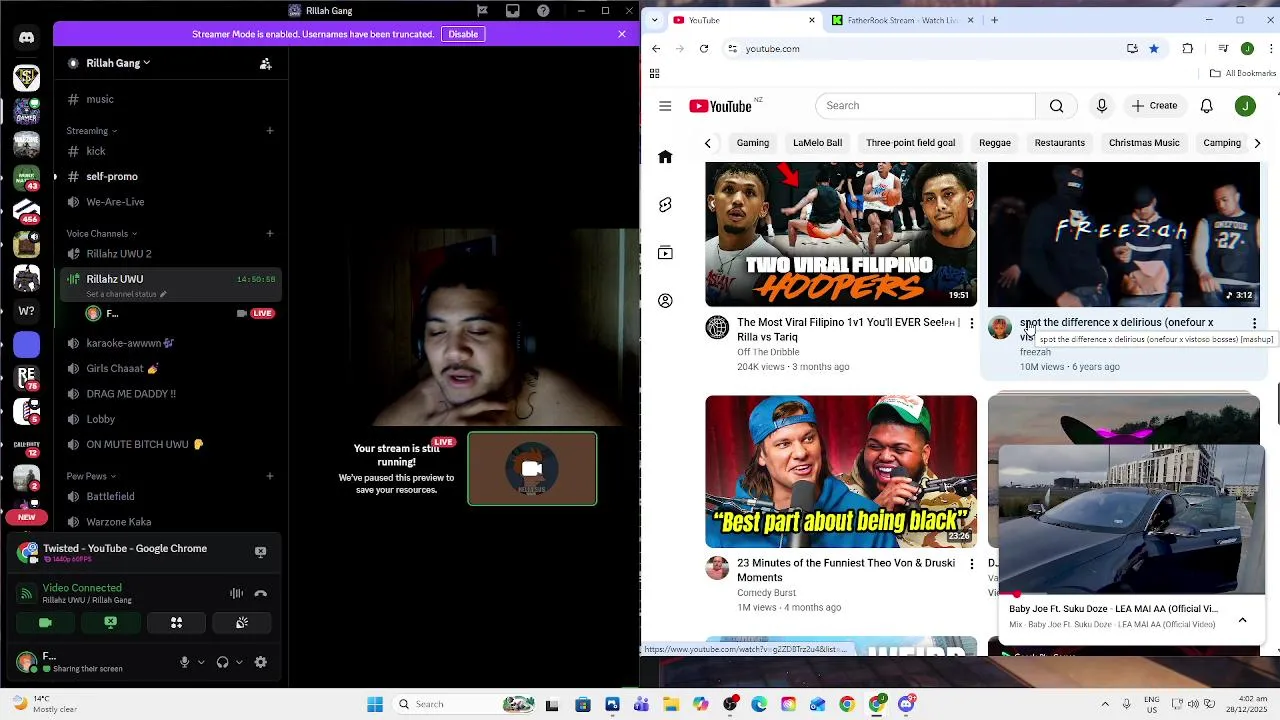Disable Streamer Mode in the banner

[463, 34]
